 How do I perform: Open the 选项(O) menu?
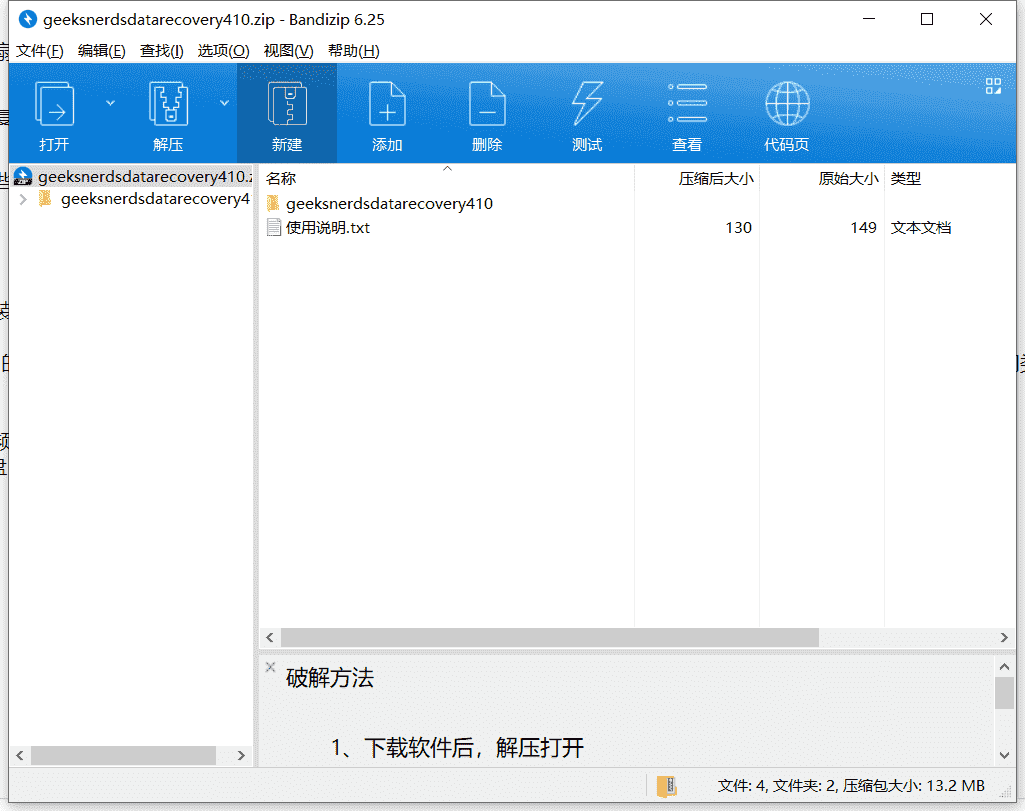(223, 51)
